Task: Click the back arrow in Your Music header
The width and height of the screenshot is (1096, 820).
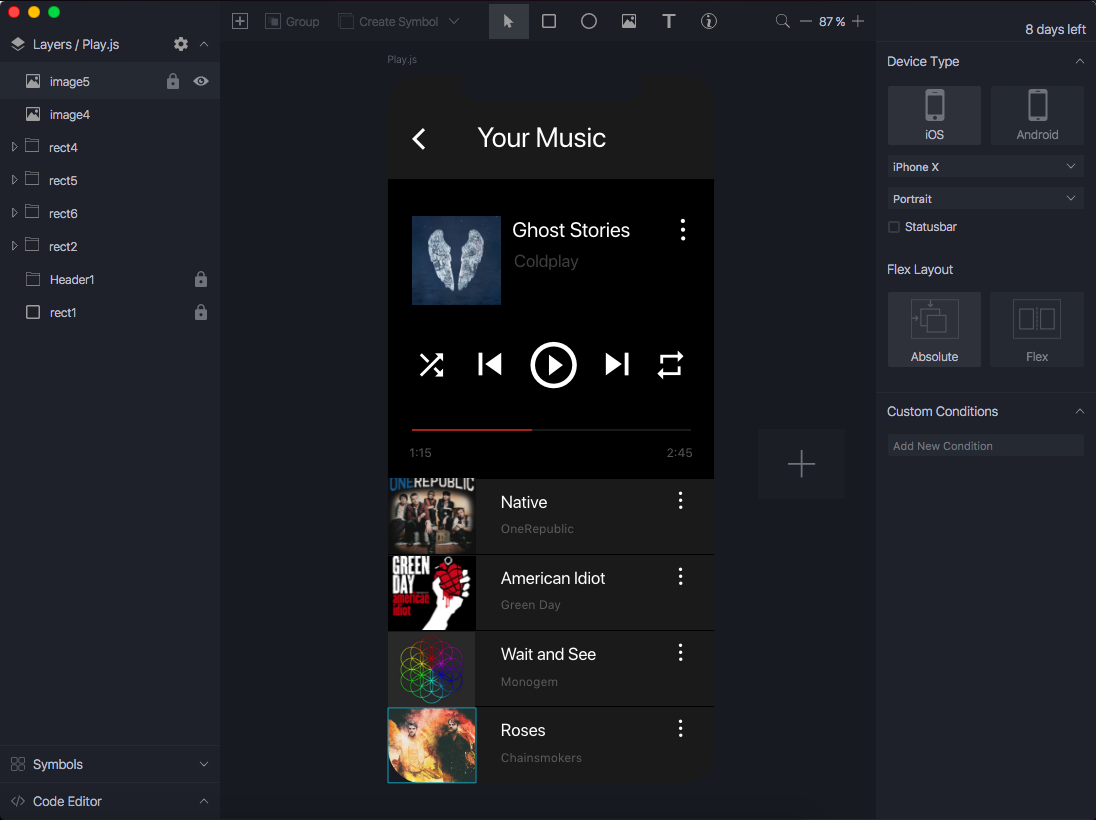Action: coord(419,138)
